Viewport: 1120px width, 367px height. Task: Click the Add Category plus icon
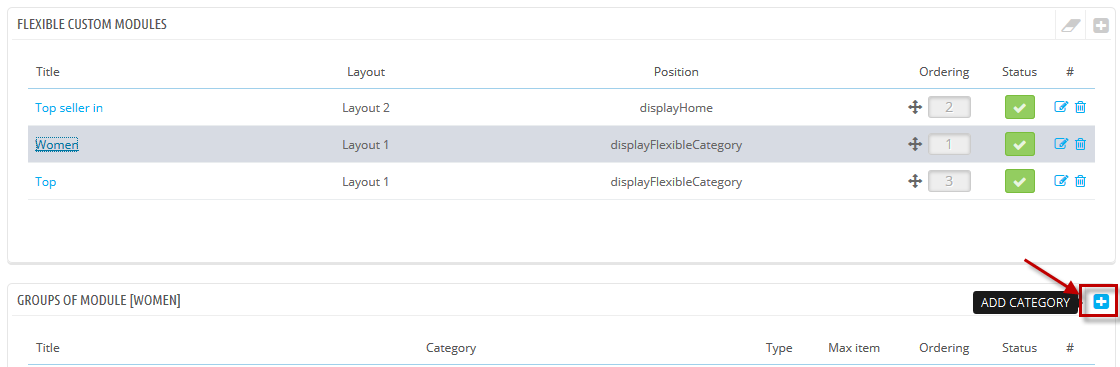click(1101, 302)
